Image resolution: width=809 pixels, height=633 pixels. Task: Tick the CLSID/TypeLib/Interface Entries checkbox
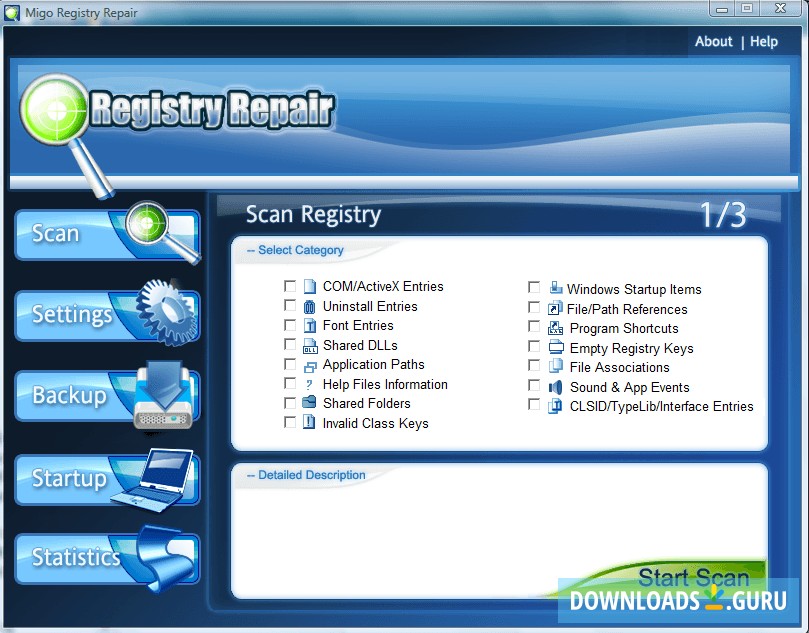click(534, 404)
